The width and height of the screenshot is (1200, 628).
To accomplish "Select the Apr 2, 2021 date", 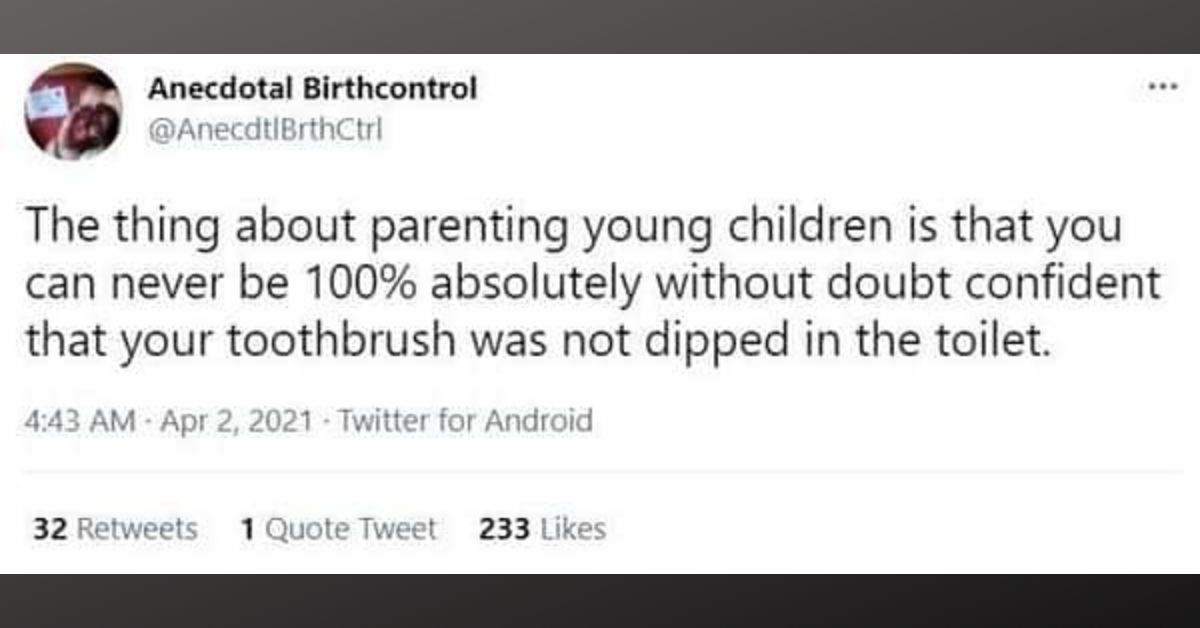I will click(238, 420).
